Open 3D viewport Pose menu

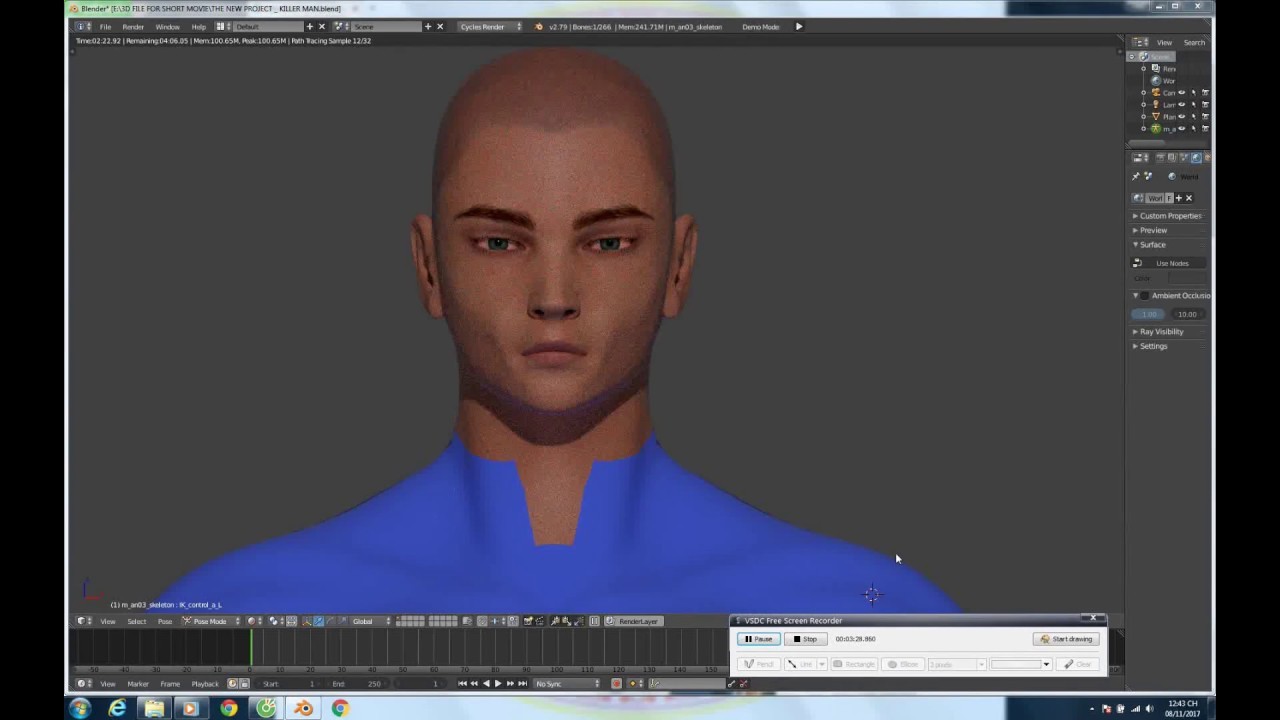click(164, 622)
